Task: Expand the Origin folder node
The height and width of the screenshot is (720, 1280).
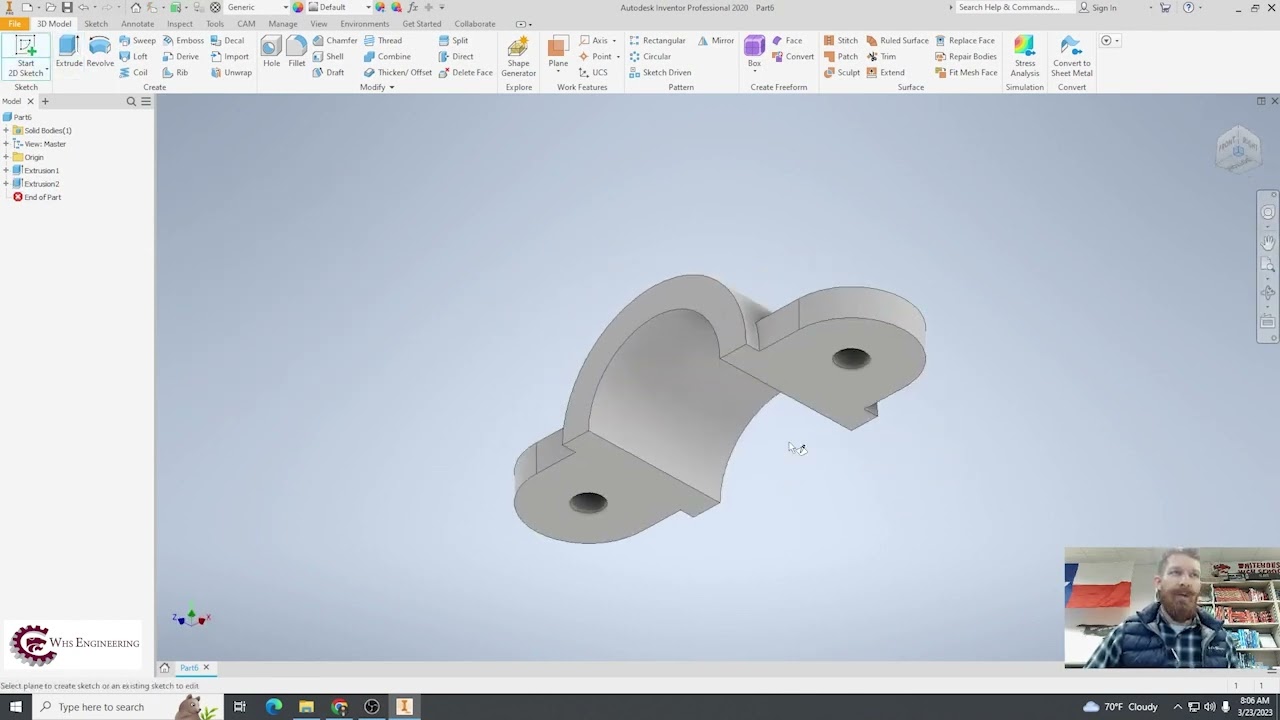Action: coord(6,157)
